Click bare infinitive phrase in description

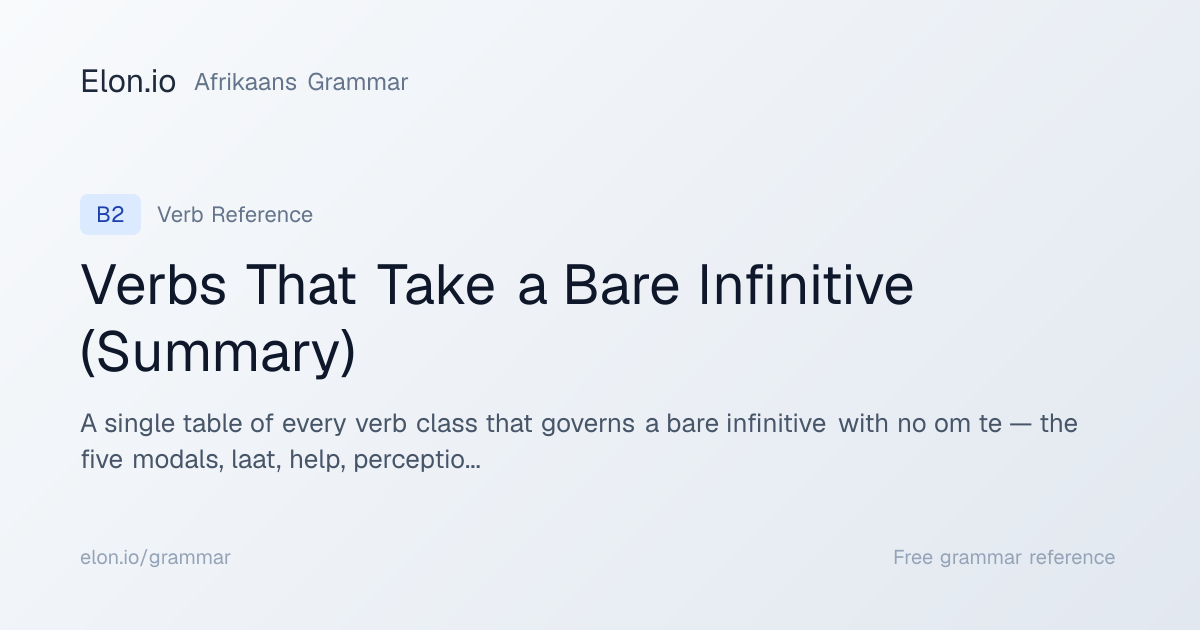coord(735,423)
